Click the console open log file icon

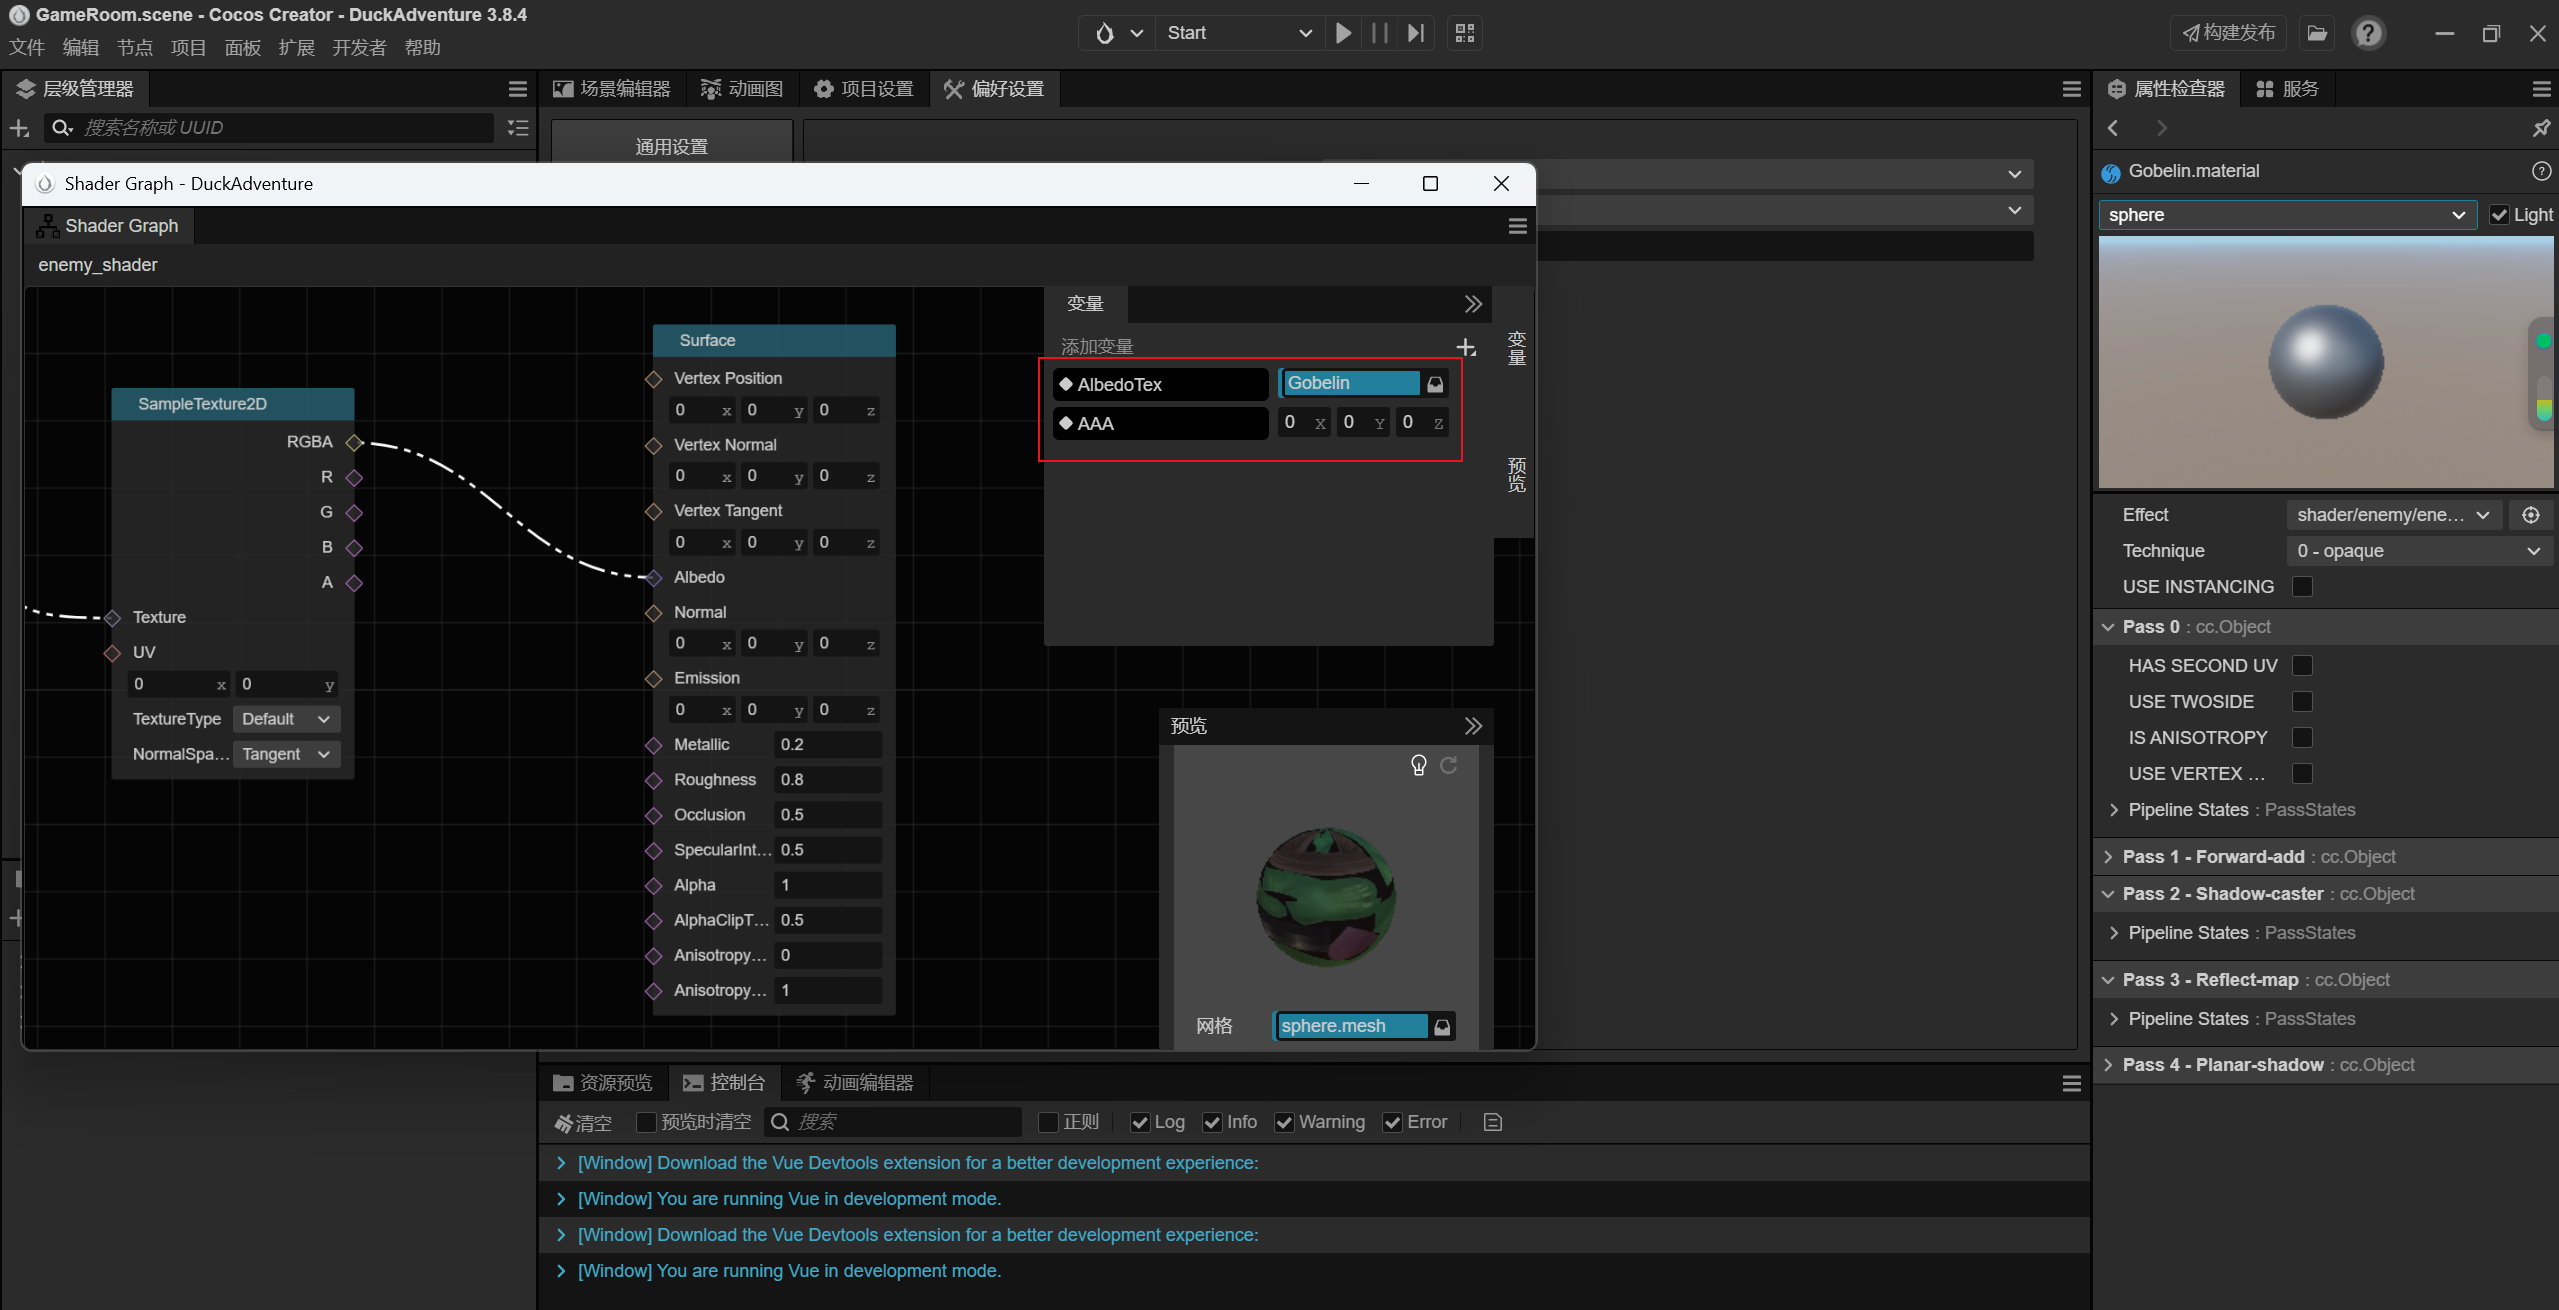point(1493,1122)
